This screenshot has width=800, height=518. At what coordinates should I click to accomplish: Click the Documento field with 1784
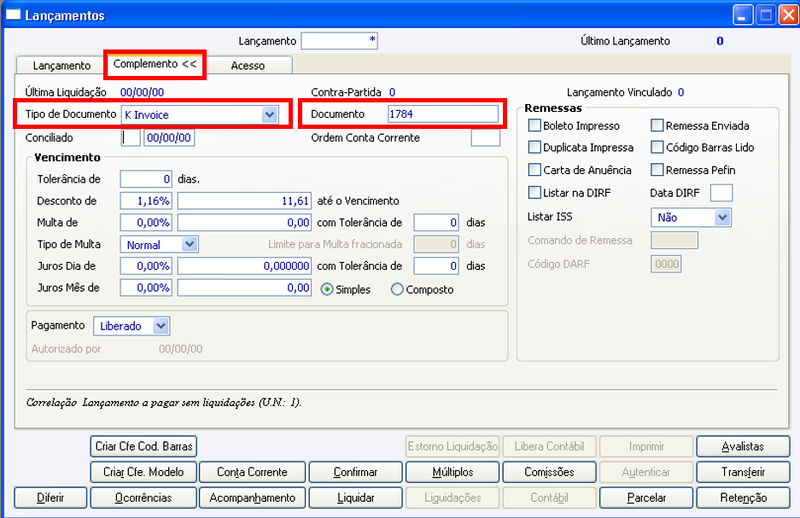tap(443, 114)
